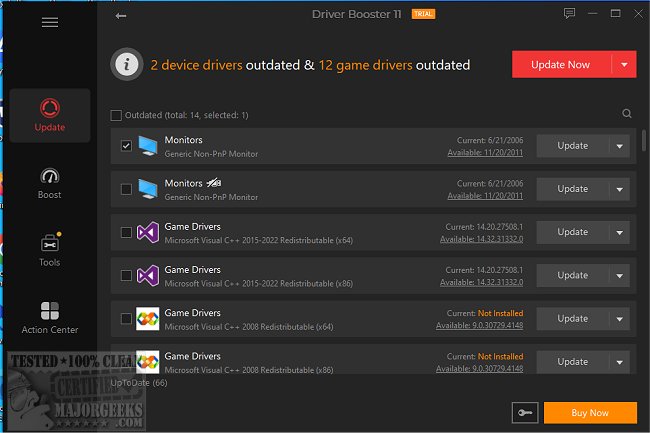Check Visual C++ 2015-2022 (x86) checkbox

pos(126,276)
